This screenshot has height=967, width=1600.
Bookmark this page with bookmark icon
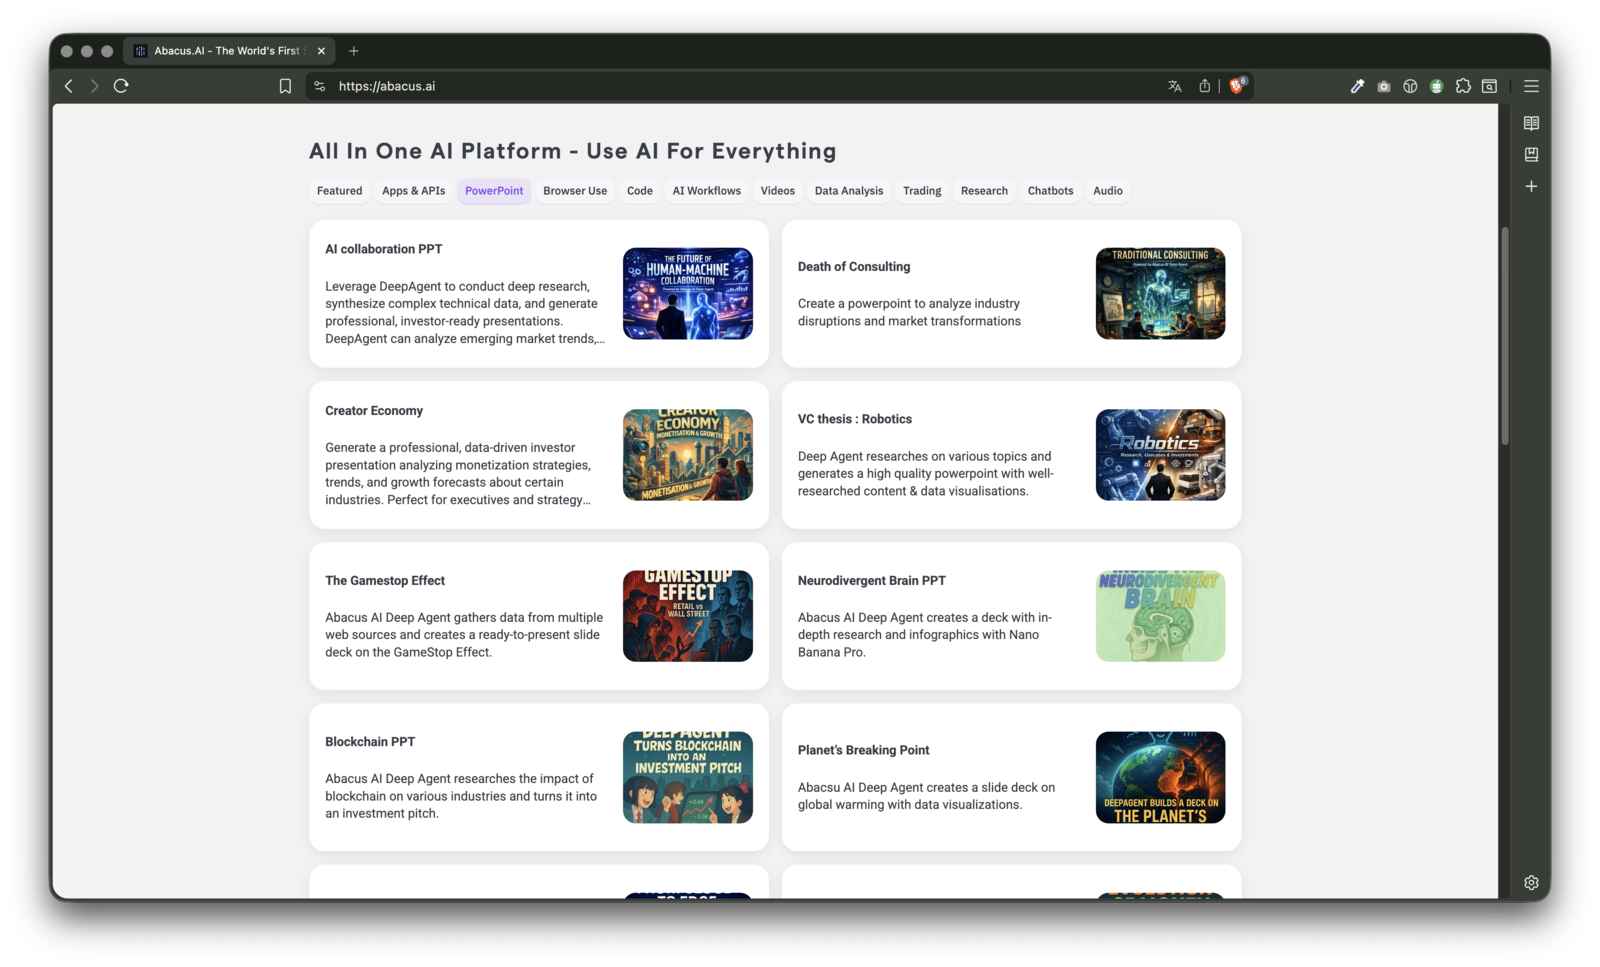(x=285, y=86)
